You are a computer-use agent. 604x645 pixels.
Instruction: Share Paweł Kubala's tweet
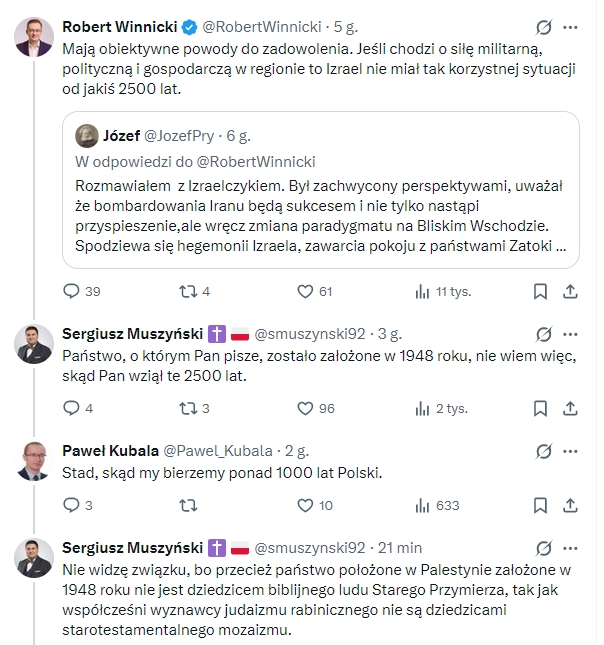coord(571,506)
